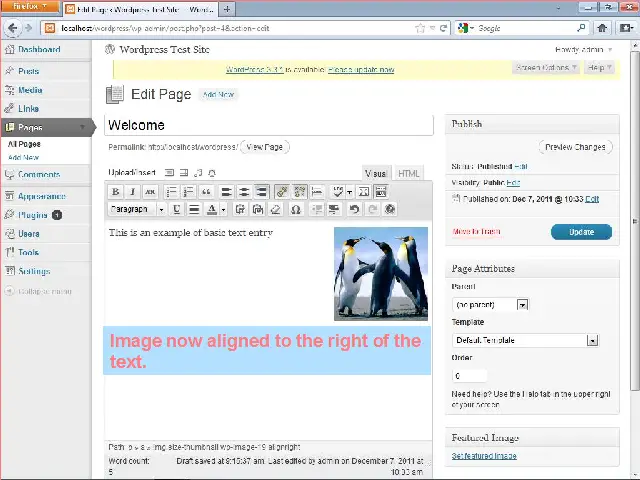Toggle the kitchen sink toolbar row
Viewport: 640px width, 480px height.
pos(380,191)
